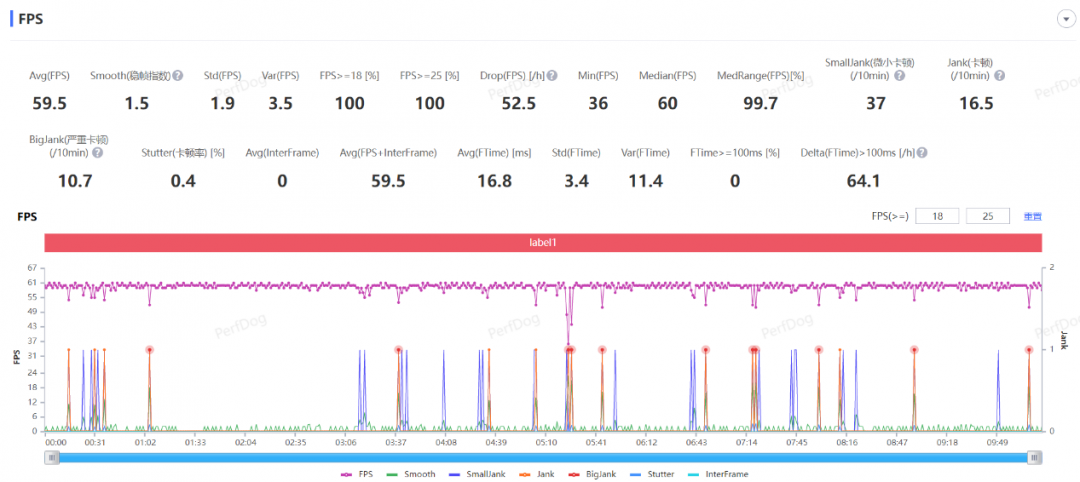Click the BigJank marker at 03:37

398,350
